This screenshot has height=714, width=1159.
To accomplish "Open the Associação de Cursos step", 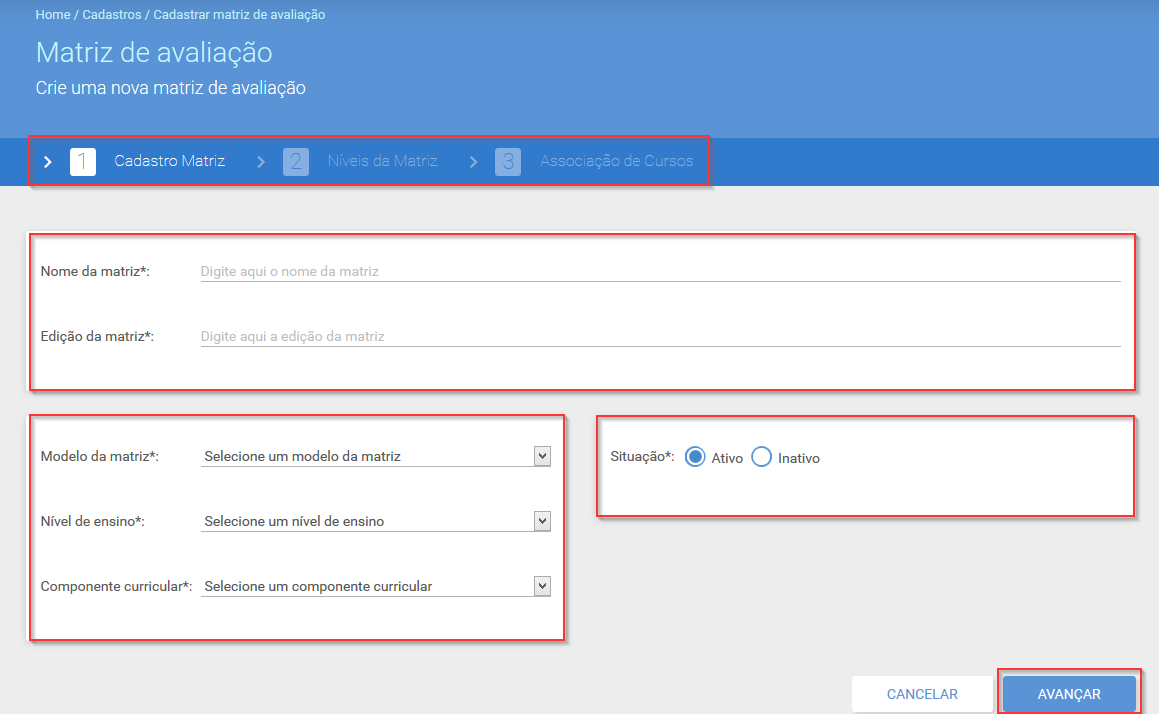I will [x=616, y=161].
